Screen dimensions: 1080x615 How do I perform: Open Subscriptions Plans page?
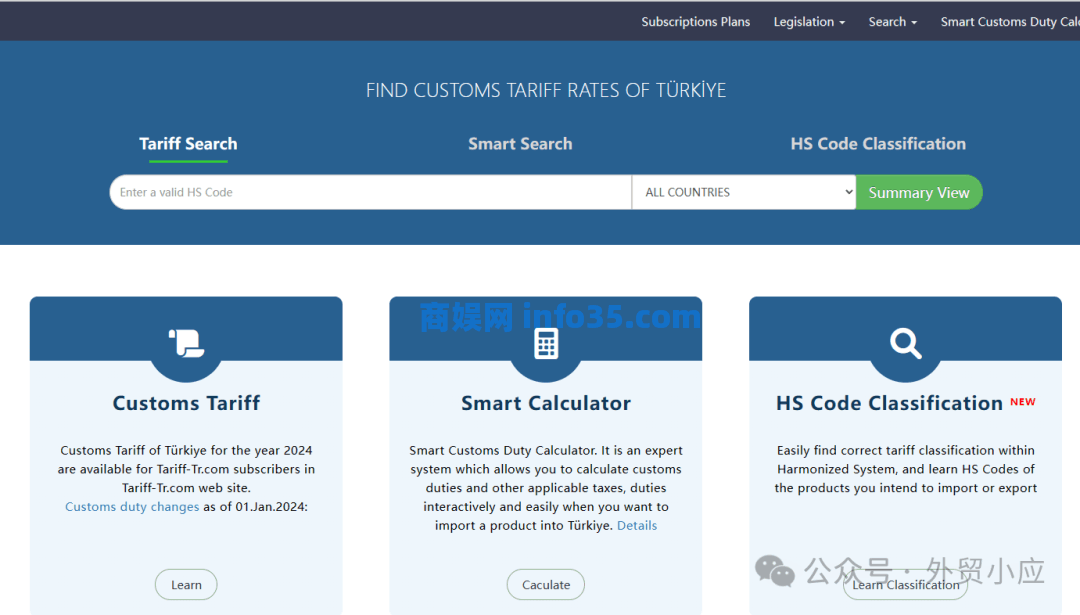point(696,22)
